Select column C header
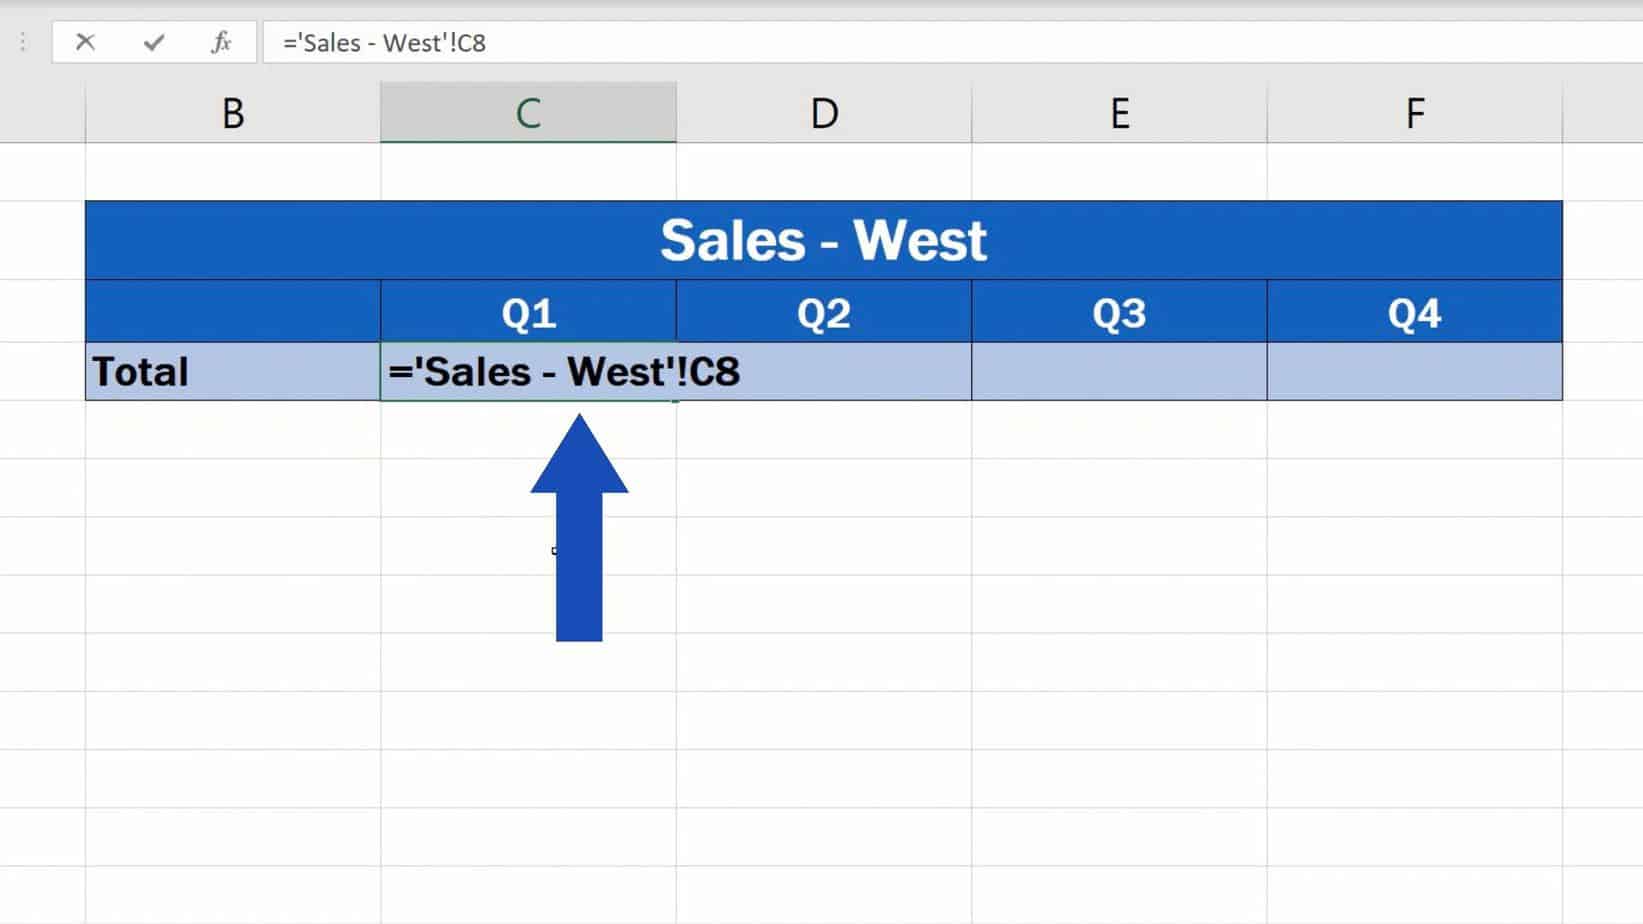The image size is (1643, 924). pyautogui.click(x=528, y=113)
